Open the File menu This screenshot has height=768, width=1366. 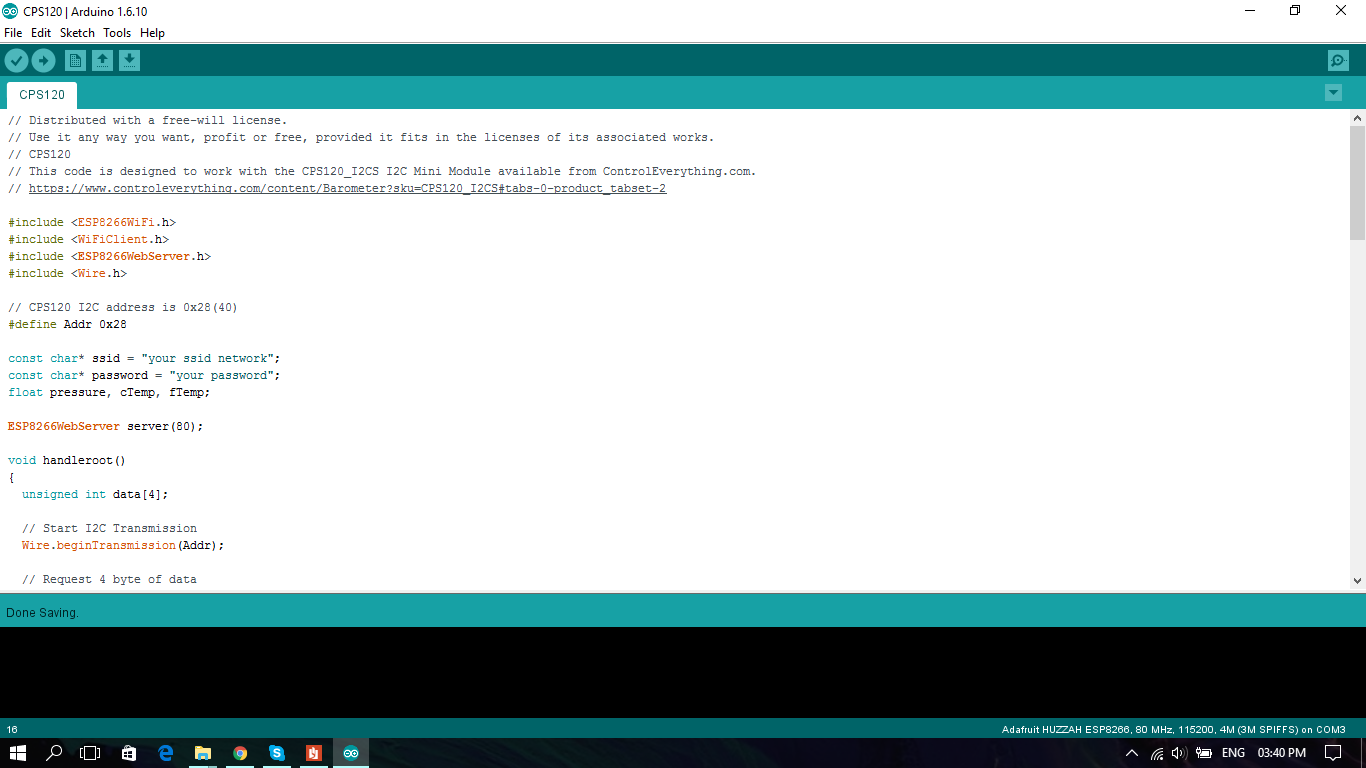13,33
